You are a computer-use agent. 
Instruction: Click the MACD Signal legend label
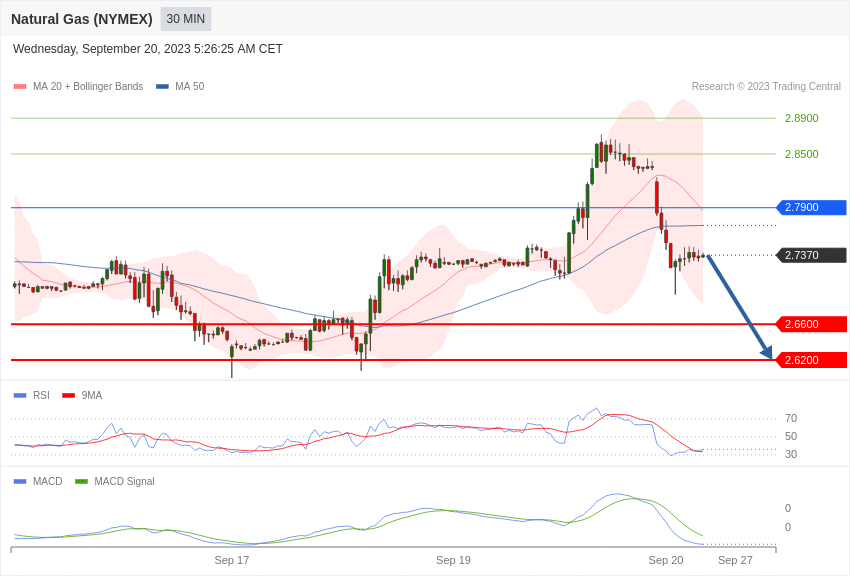click(124, 481)
